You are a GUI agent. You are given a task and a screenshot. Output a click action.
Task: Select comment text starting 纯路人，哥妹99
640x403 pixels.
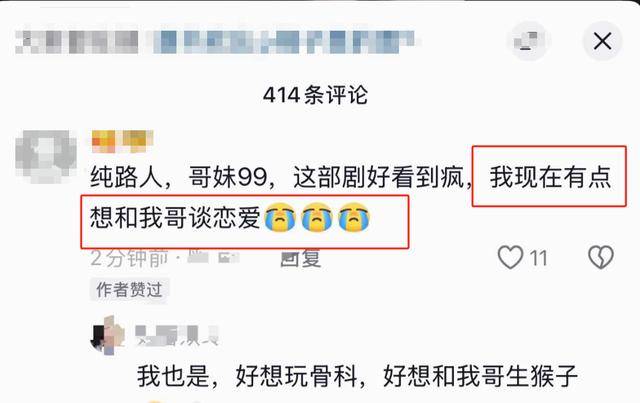coord(351,197)
